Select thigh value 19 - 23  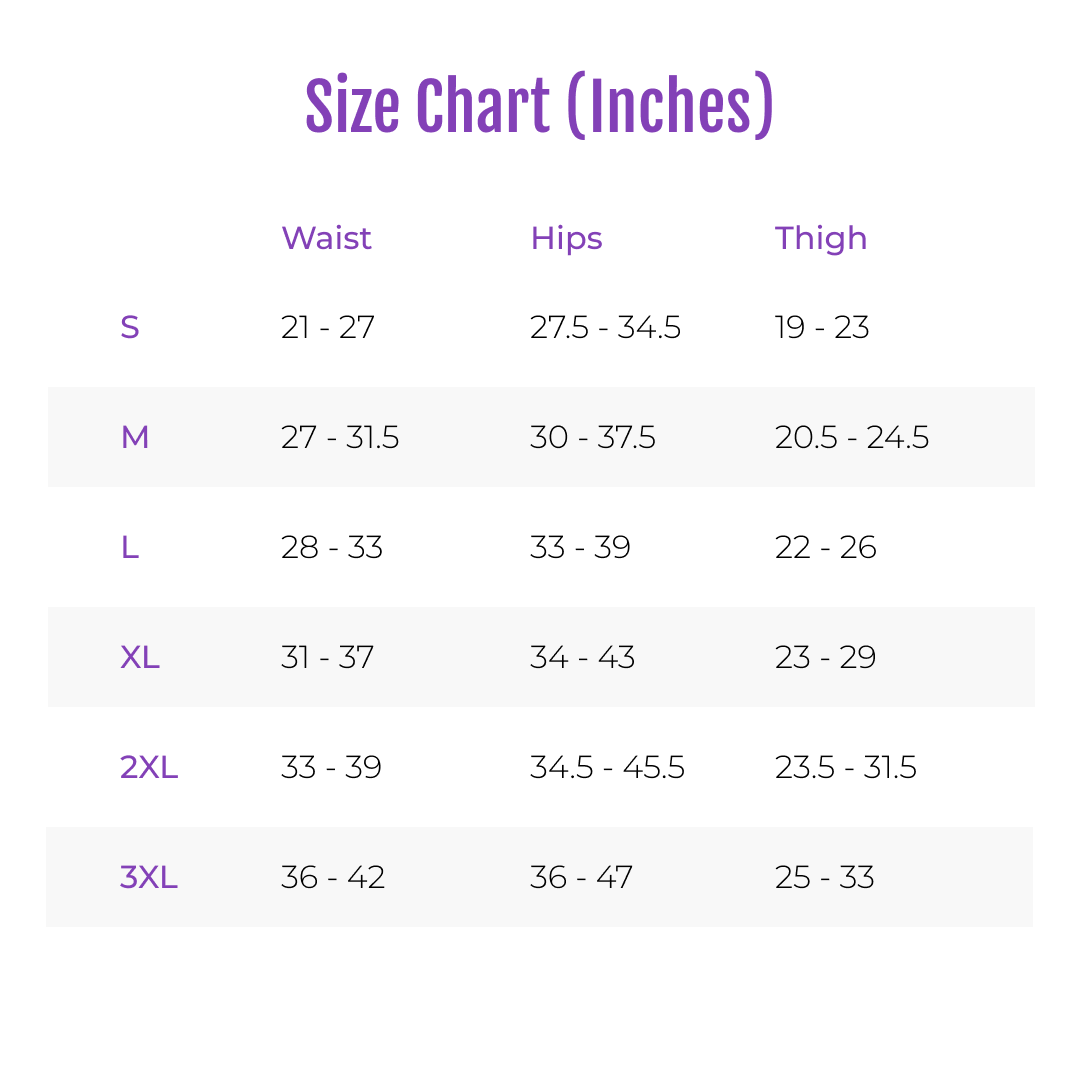[x=822, y=327]
